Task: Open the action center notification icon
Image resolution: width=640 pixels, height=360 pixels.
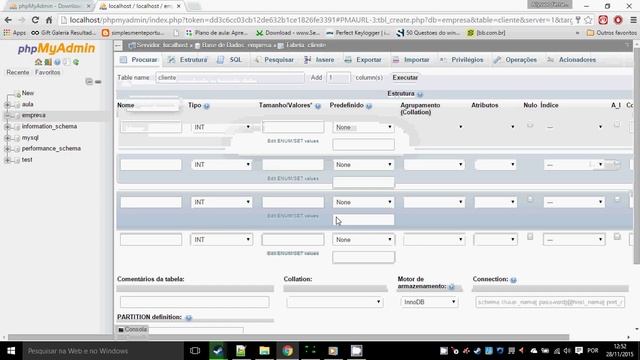Action: [x=578, y=351]
